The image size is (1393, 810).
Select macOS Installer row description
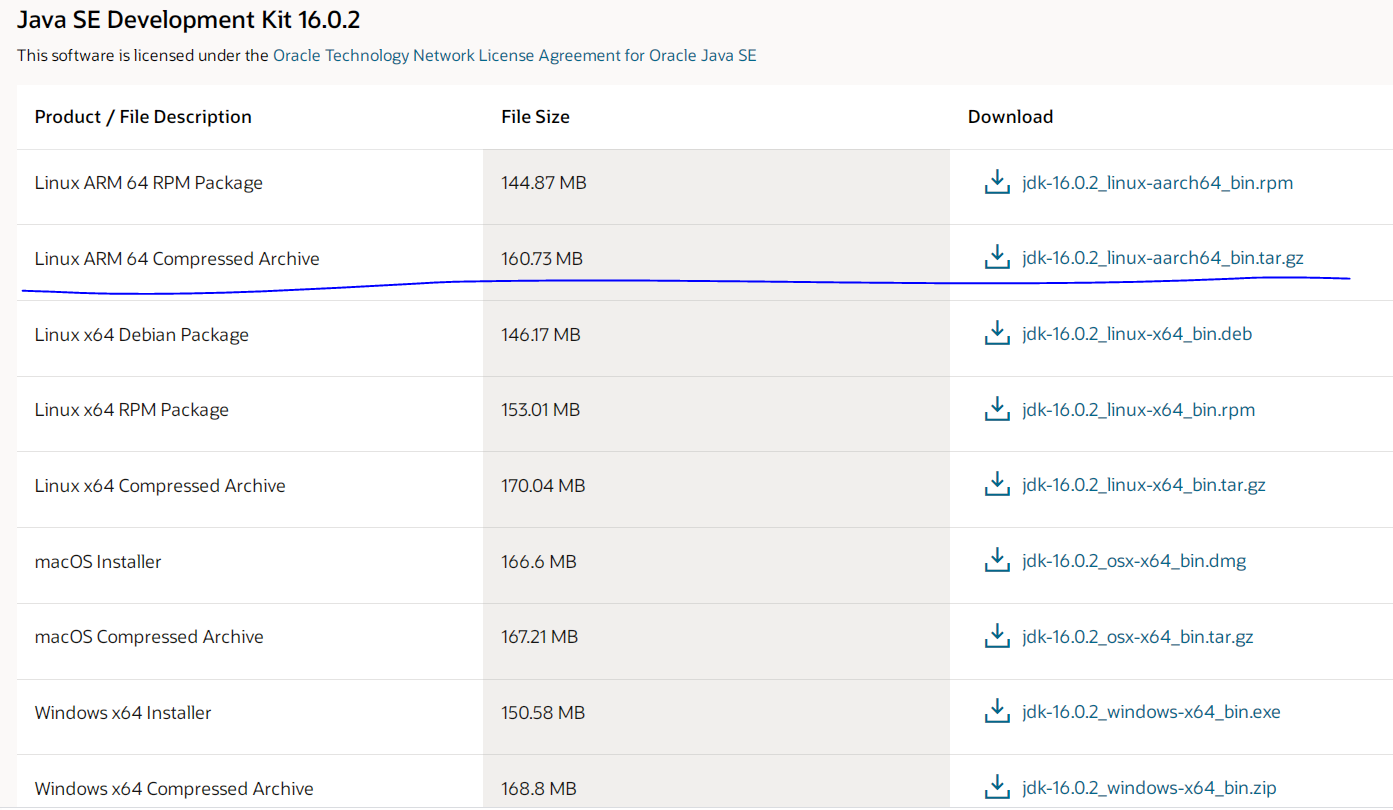(97, 562)
